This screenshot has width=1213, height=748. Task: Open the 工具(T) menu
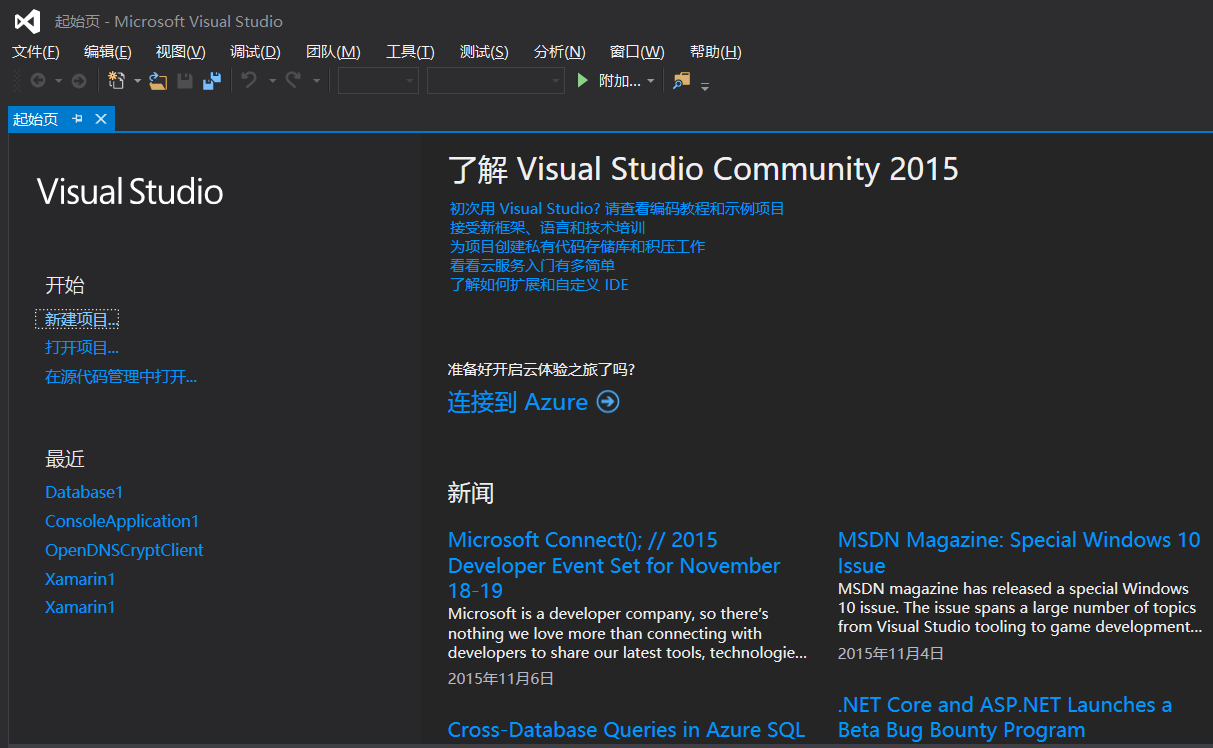pyautogui.click(x=410, y=52)
